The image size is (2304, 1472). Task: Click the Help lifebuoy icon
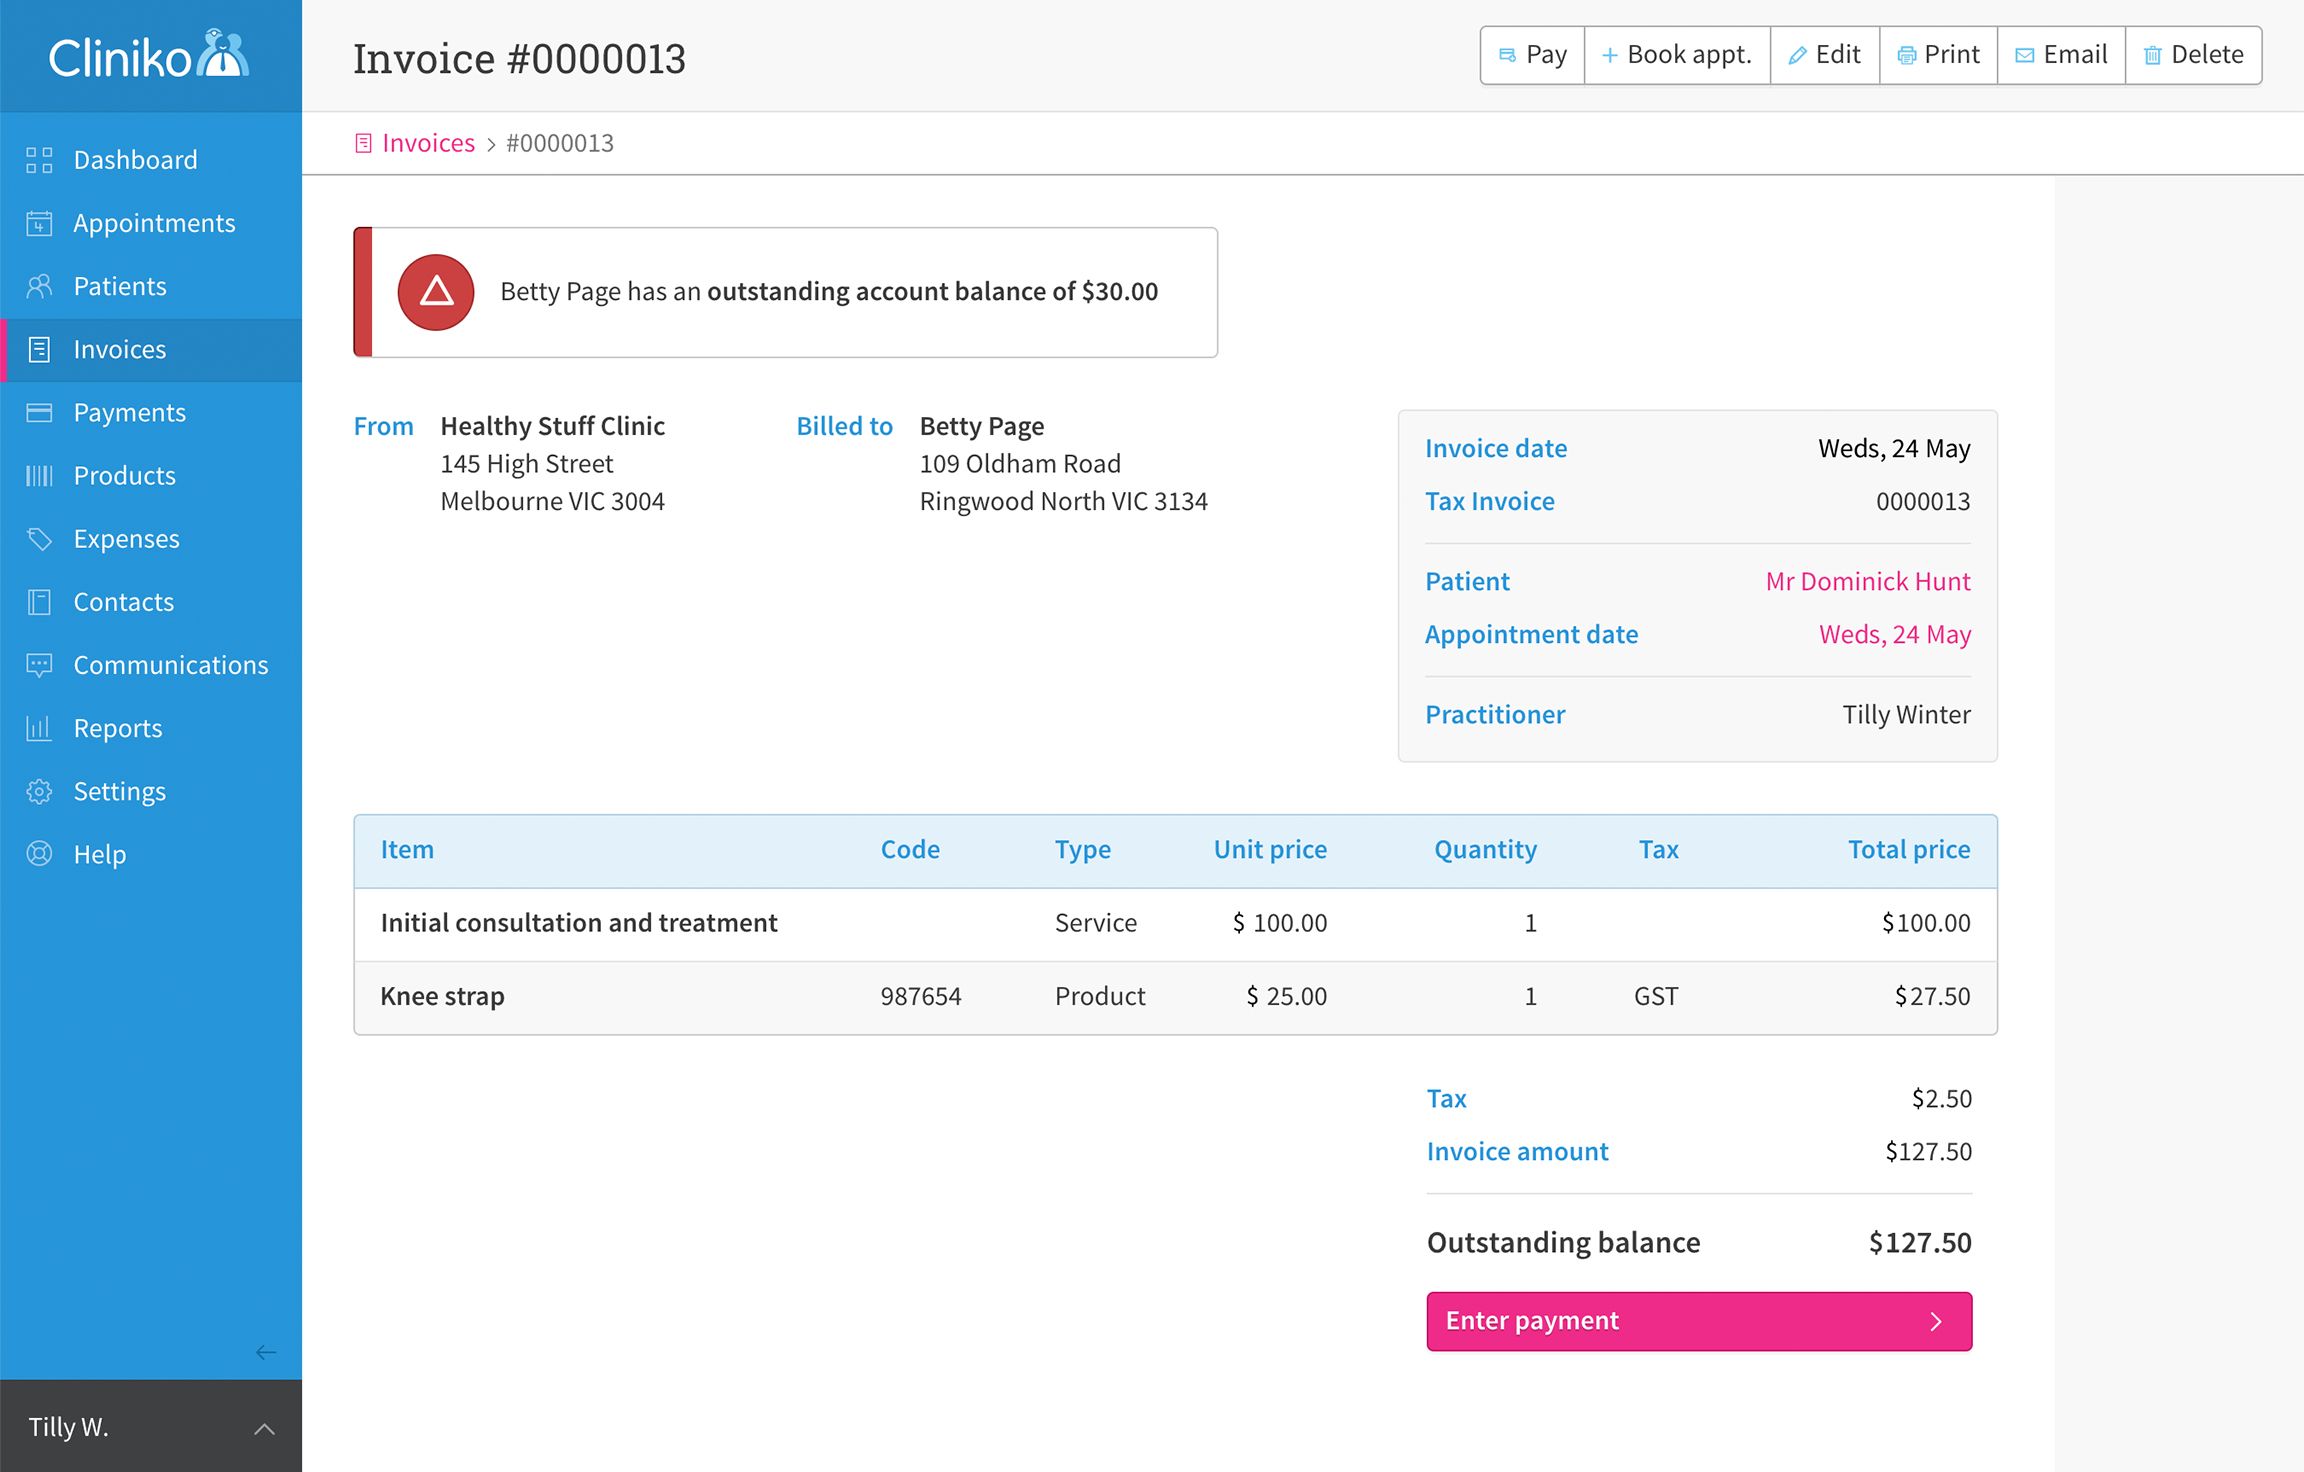pyautogui.click(x=39, y=855)
